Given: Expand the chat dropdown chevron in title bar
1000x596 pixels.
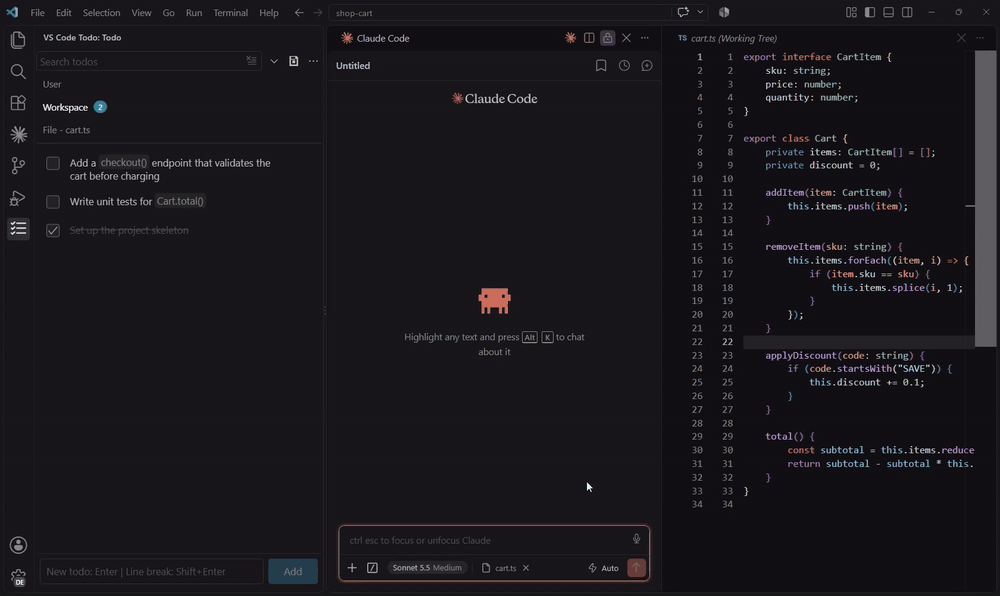Looking at the screenshot, I should [x=700, y=12].
